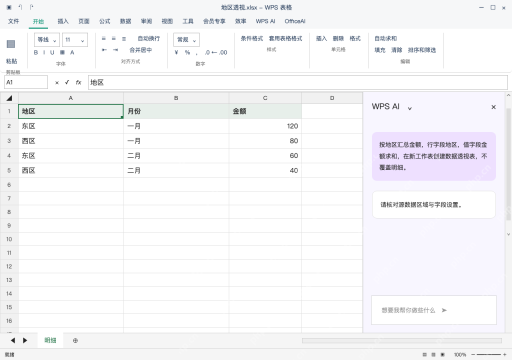Click the formula bar containing 地区
512x360 pixels.
298,82
